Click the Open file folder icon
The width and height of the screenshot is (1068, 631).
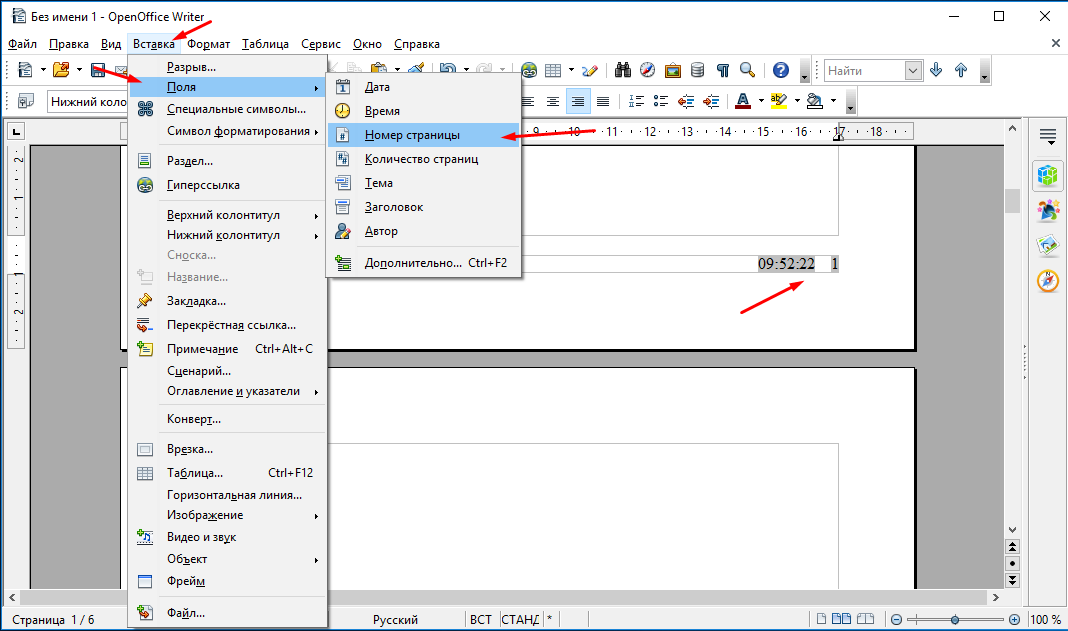point(61,70)
